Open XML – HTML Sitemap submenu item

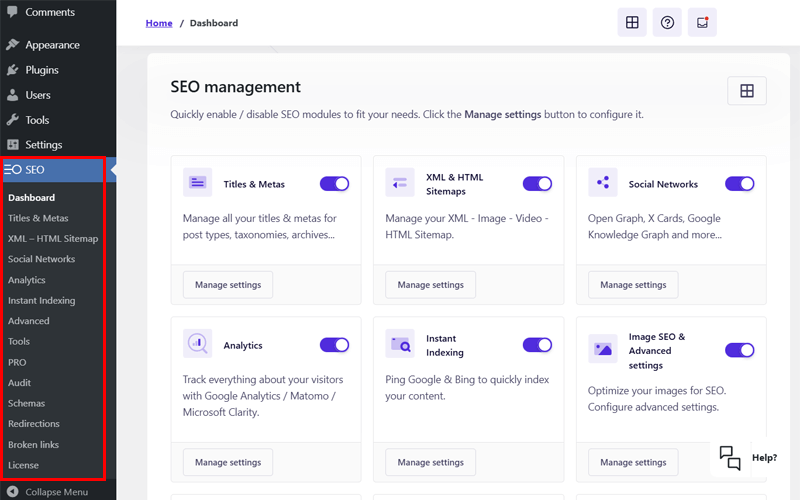point(53,238)
